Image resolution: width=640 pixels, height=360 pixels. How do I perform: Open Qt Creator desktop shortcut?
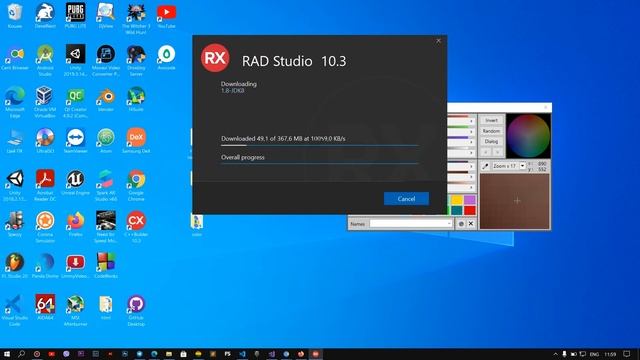click(76, 102)
